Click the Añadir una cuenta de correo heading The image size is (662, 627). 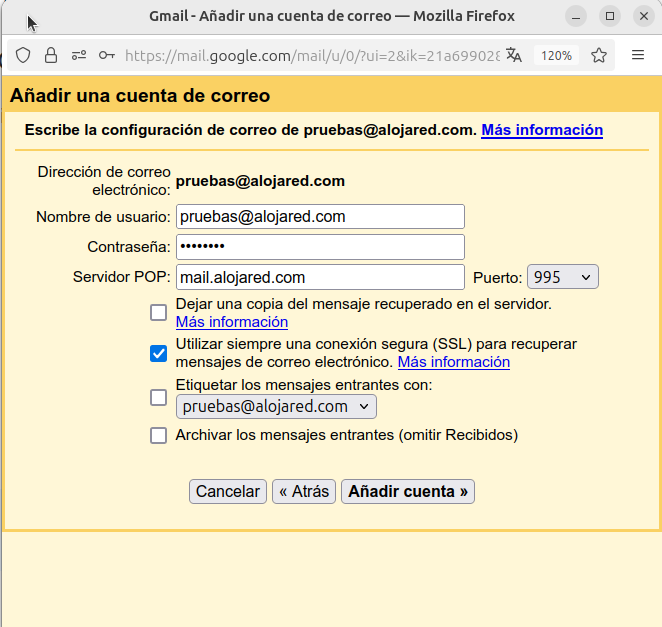coord(140,95)
